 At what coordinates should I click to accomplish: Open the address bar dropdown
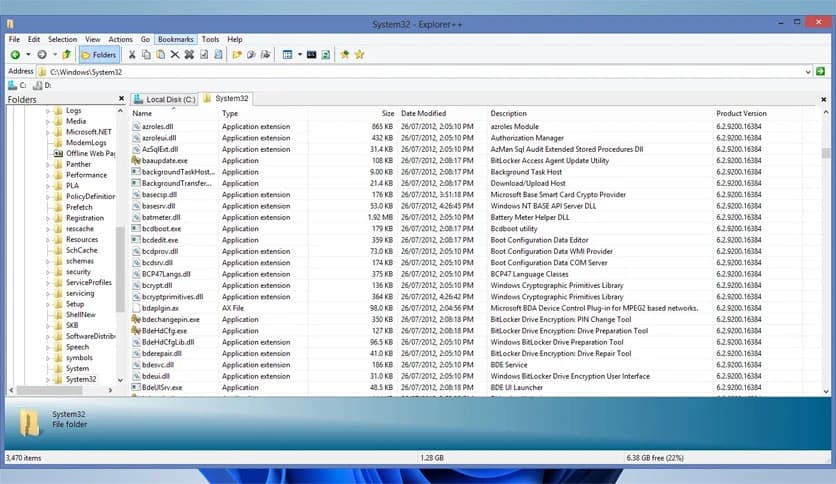(808, 71)
